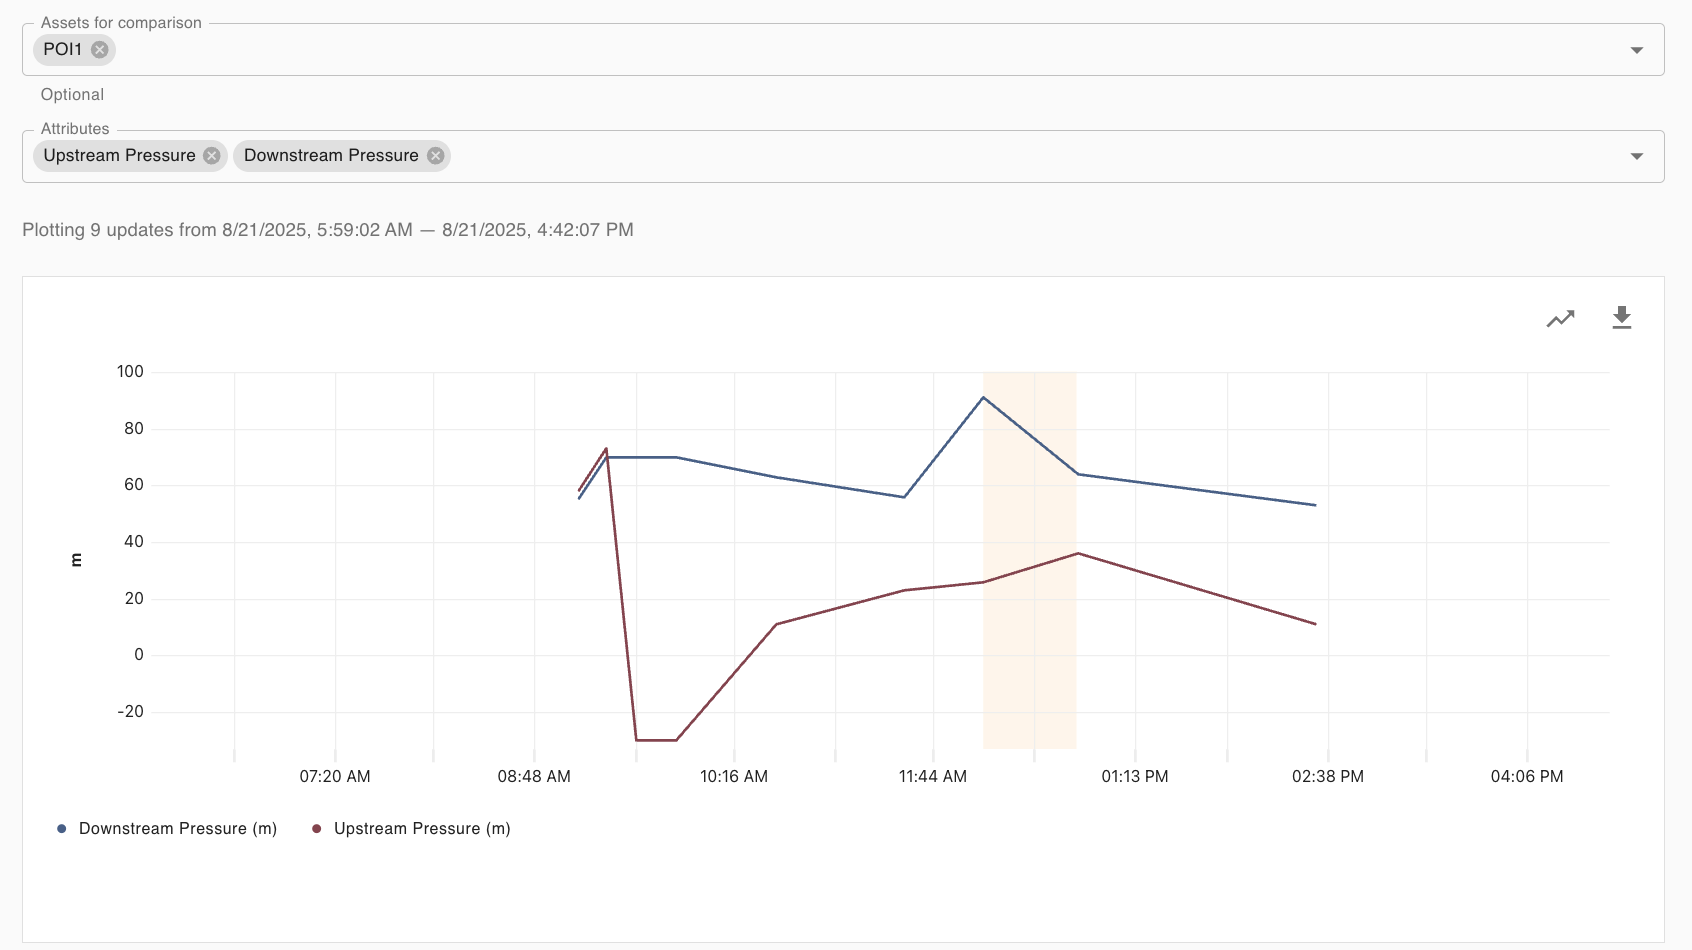Expand the Attributes dropdown arrow
Image resolution: width=1692 pixels, height=950 pixels.
1636,156
